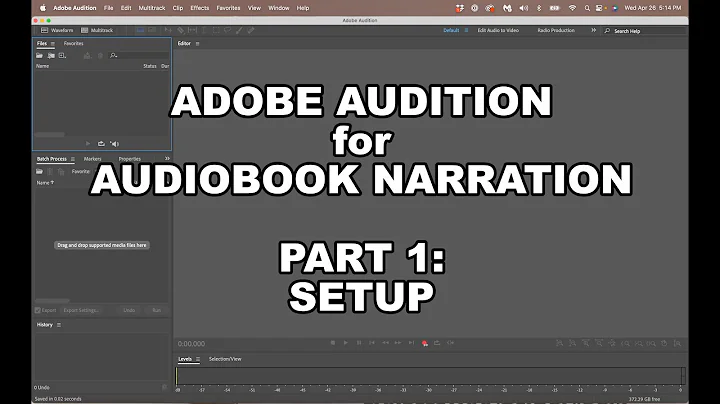Switch to the Markers tab
The width and height of the screenshot is (720, 404).
[x=92, y=159]
